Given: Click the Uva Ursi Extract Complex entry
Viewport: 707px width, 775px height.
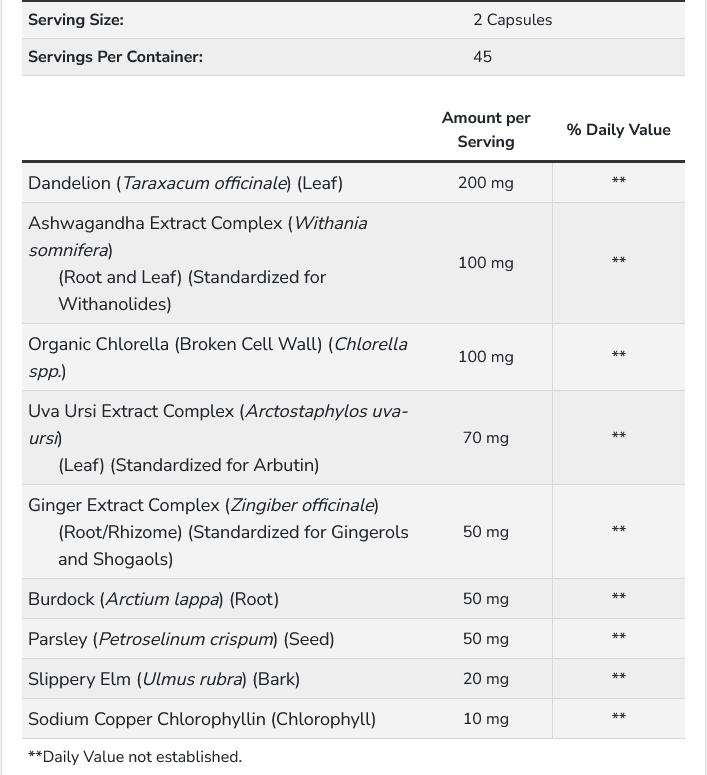Looking at the screenshot, I should click(x=218, y=438).
